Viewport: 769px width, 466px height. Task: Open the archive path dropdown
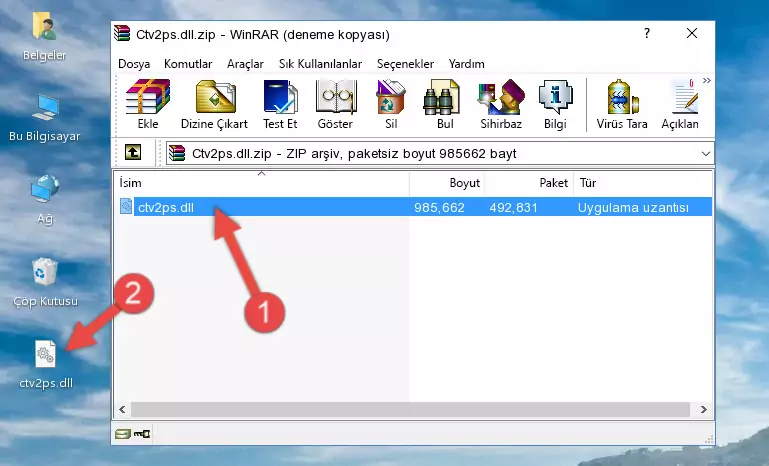705,154
